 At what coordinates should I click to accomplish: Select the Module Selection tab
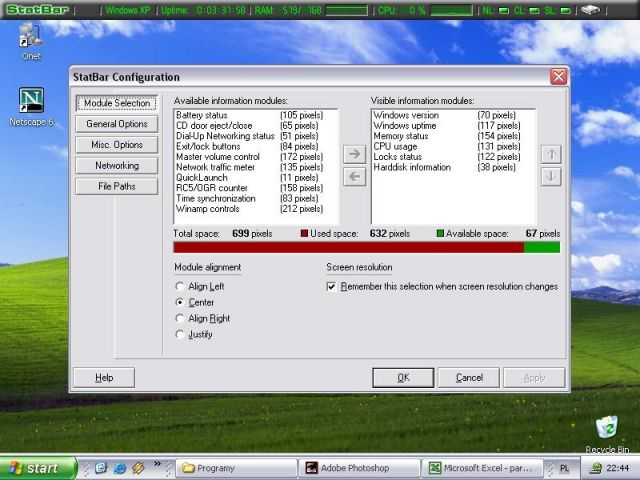click(117, 103)
